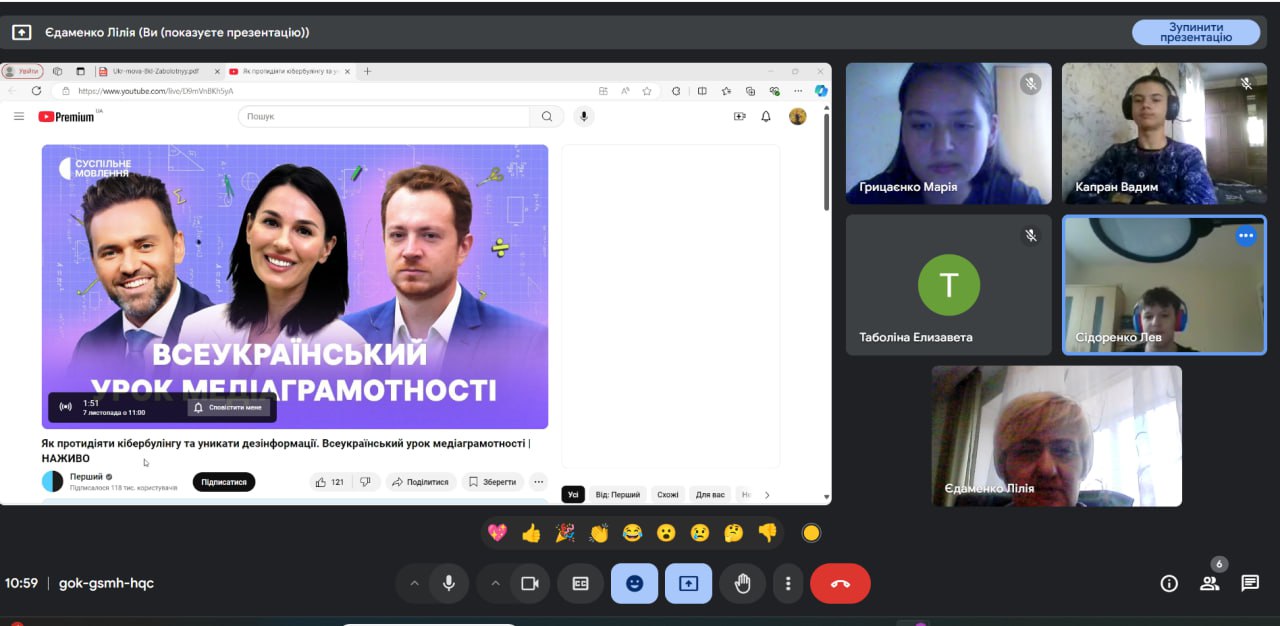
Task: Click the red leave call button
Action: pyautogui.click(x=840, y=584)
